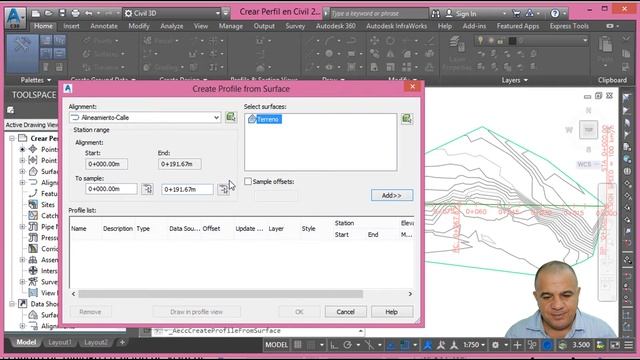
Task: Toggle drawing grid display in status bar
Action: pyautogui.click(x=298, y=345)
